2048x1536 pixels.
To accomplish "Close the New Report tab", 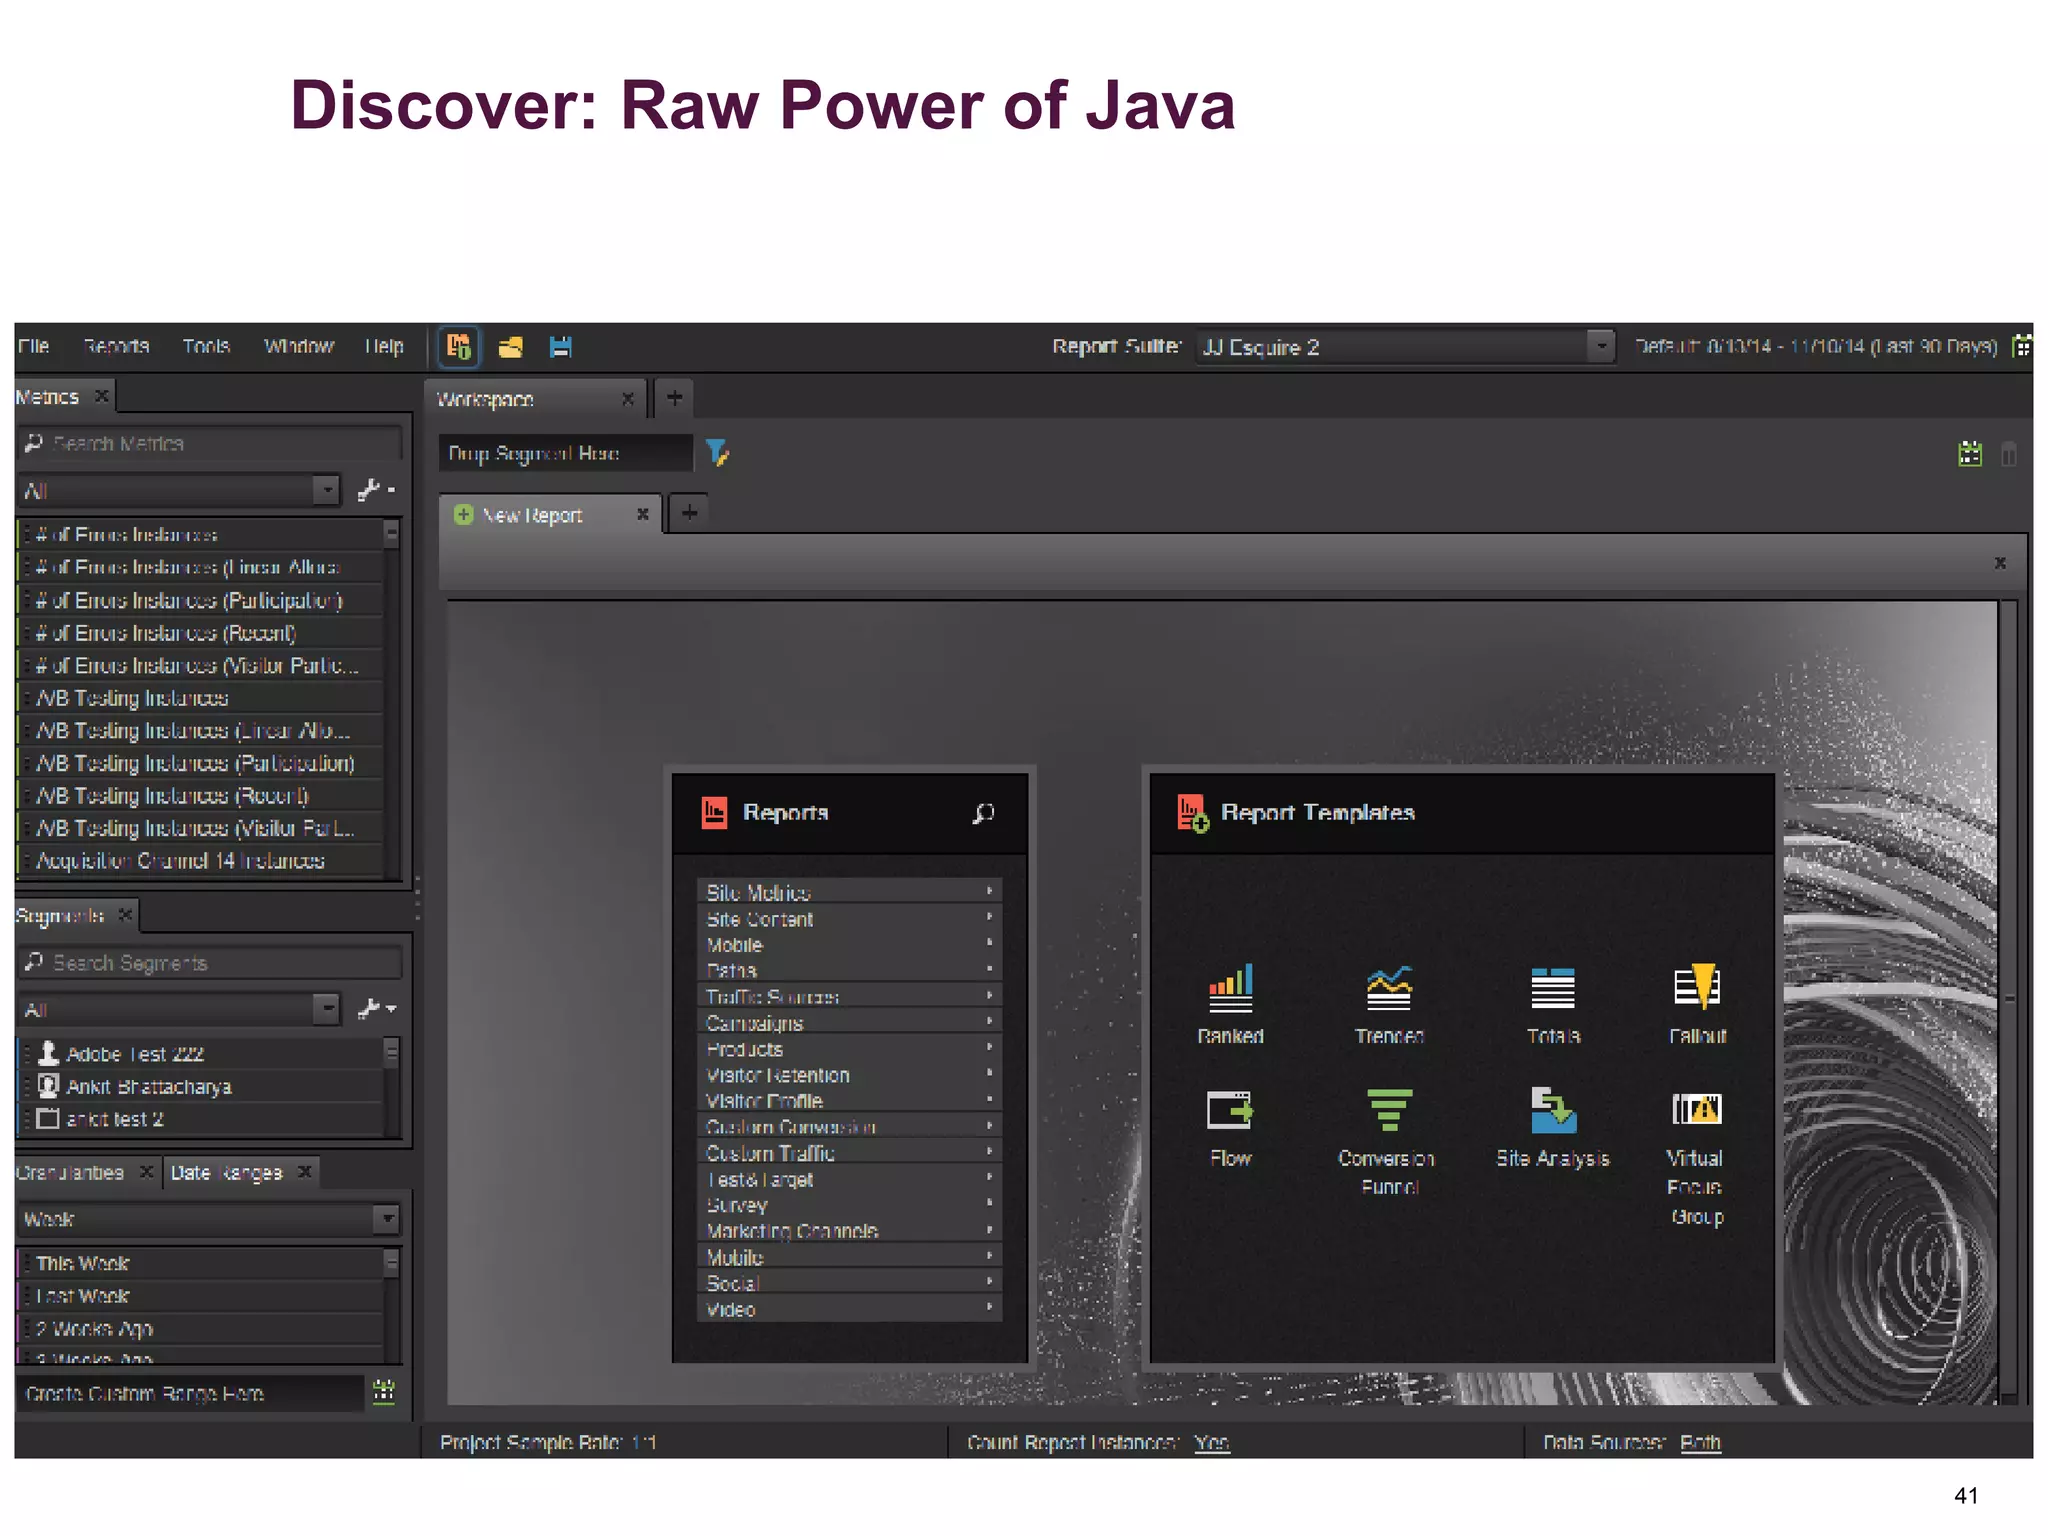I will click(643, 514).
